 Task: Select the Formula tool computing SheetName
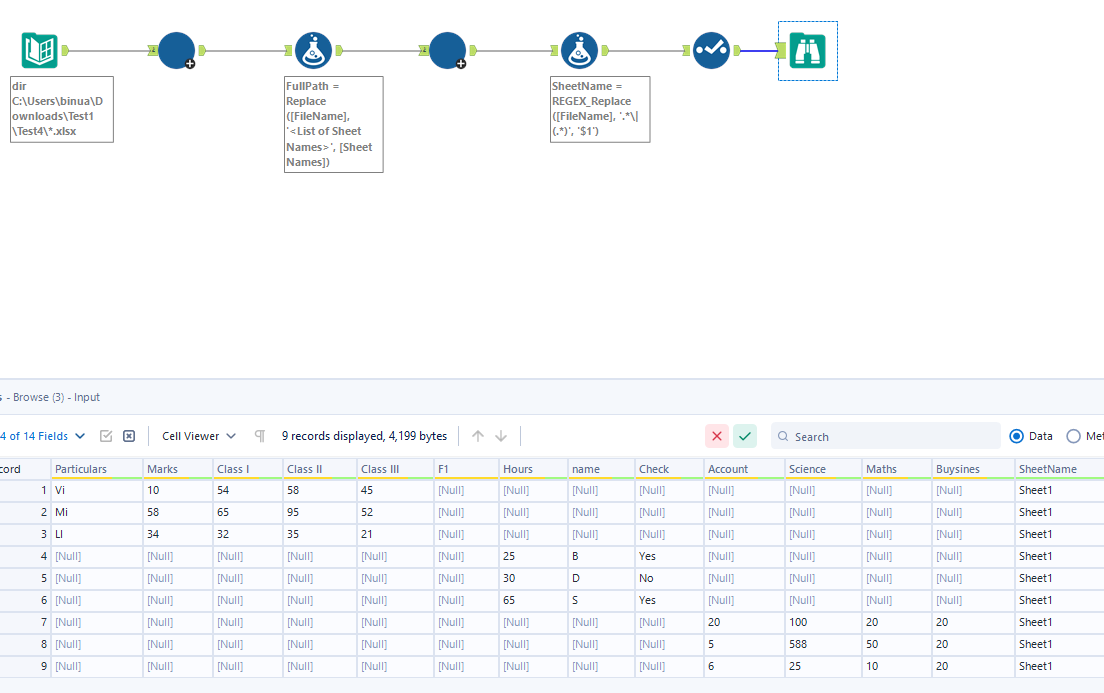click(x=580, y=50)
